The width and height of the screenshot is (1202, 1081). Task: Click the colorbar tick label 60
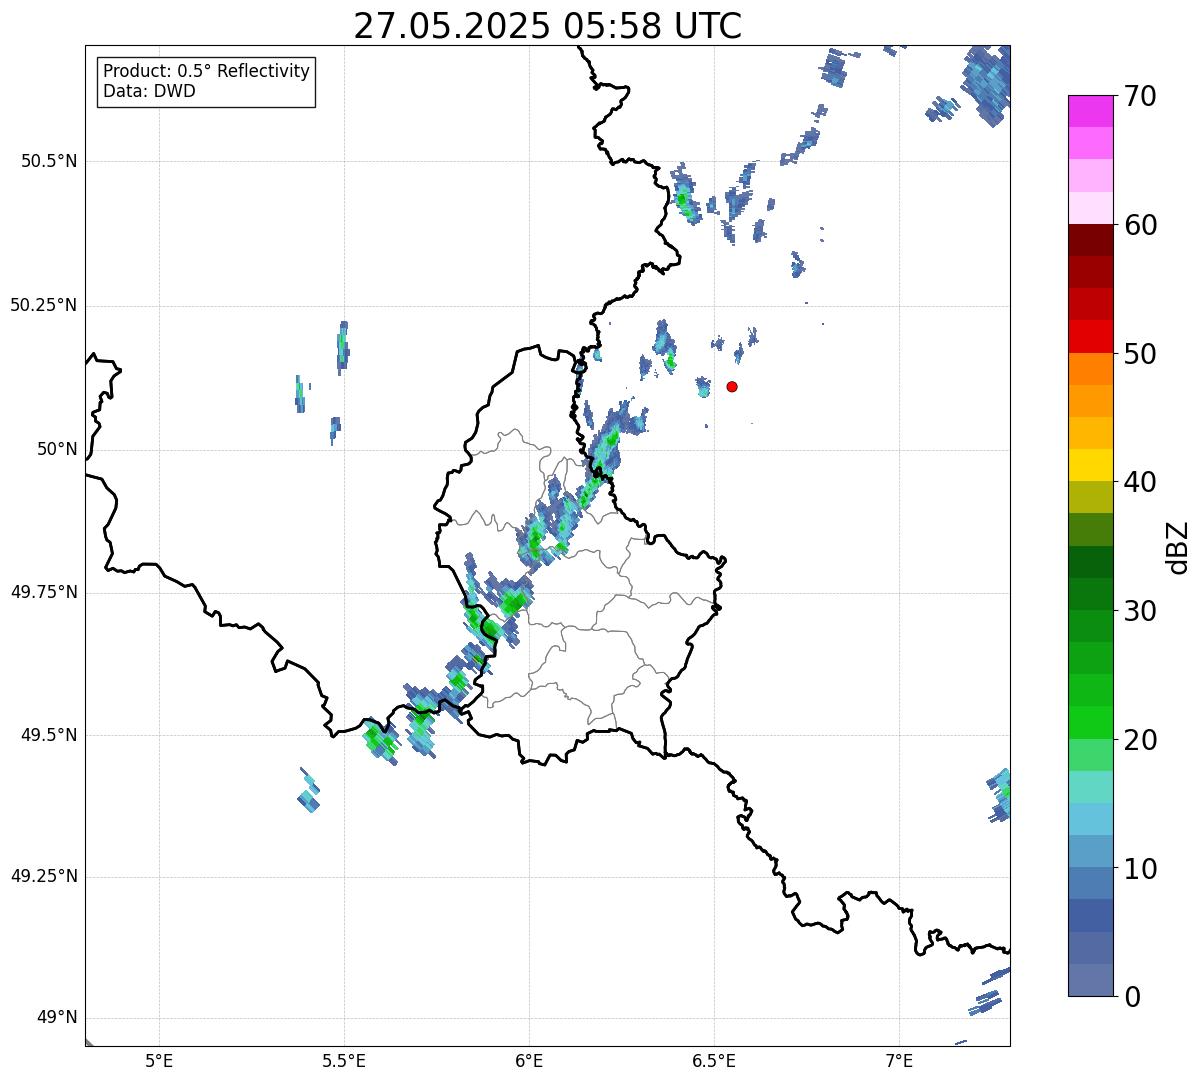point(1139,226)
